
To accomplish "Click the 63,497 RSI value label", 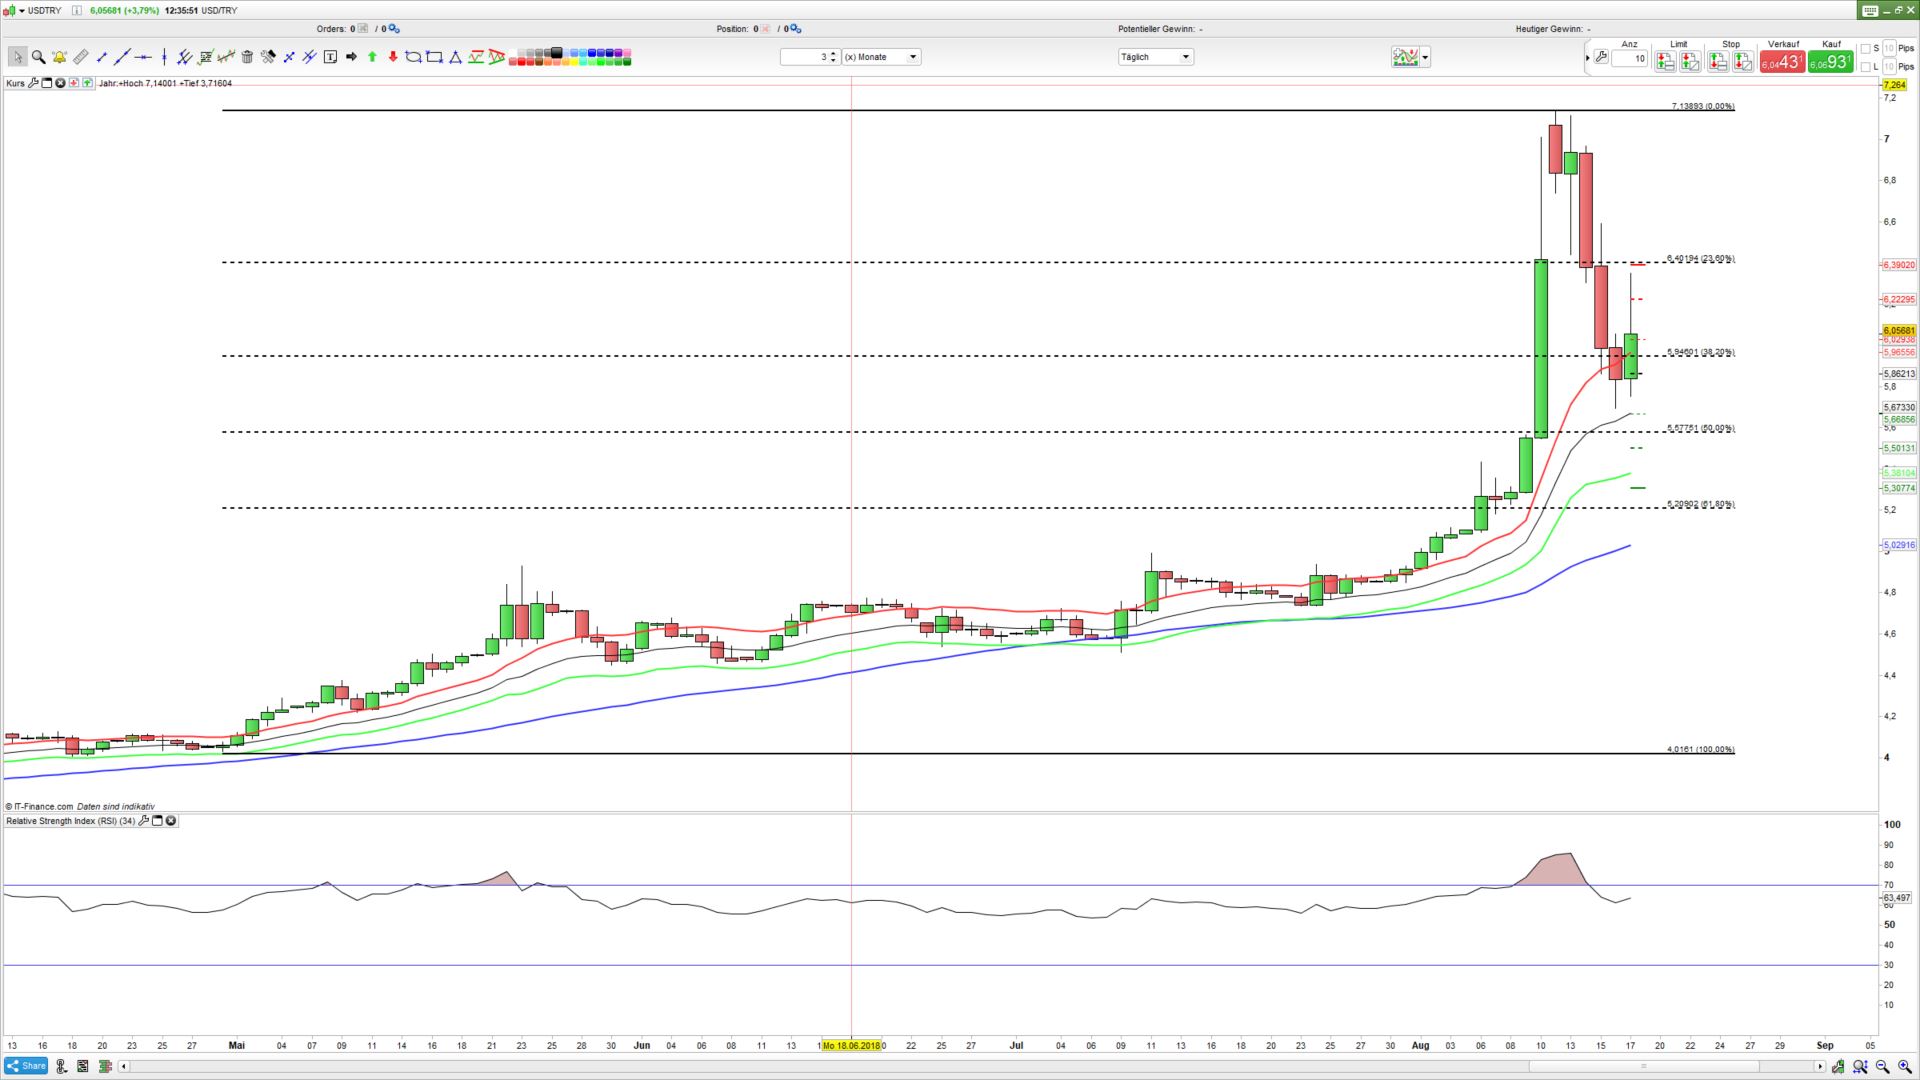I will pos(1897,898).
